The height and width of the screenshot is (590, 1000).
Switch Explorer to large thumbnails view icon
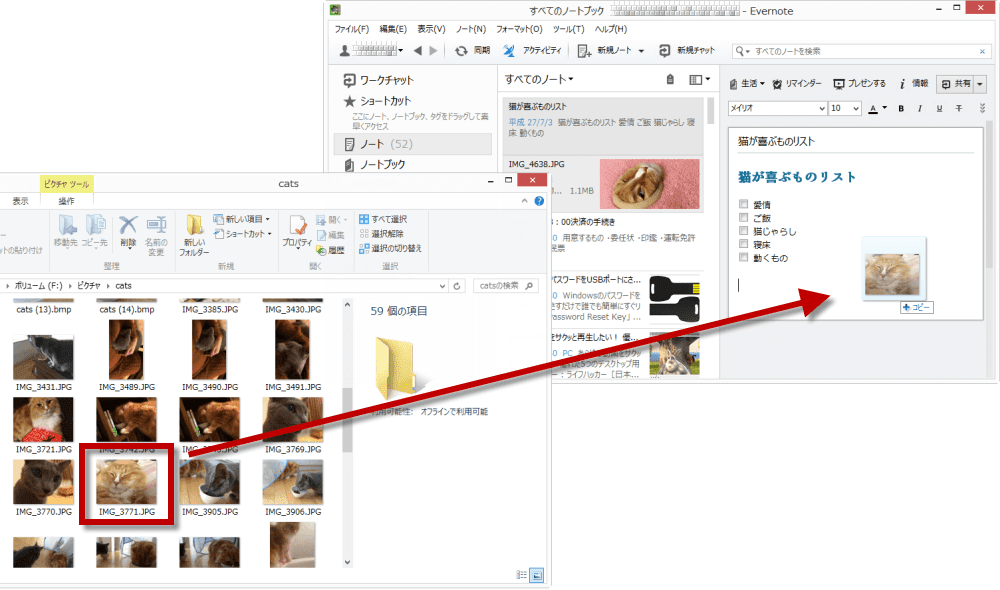[537, 575]
